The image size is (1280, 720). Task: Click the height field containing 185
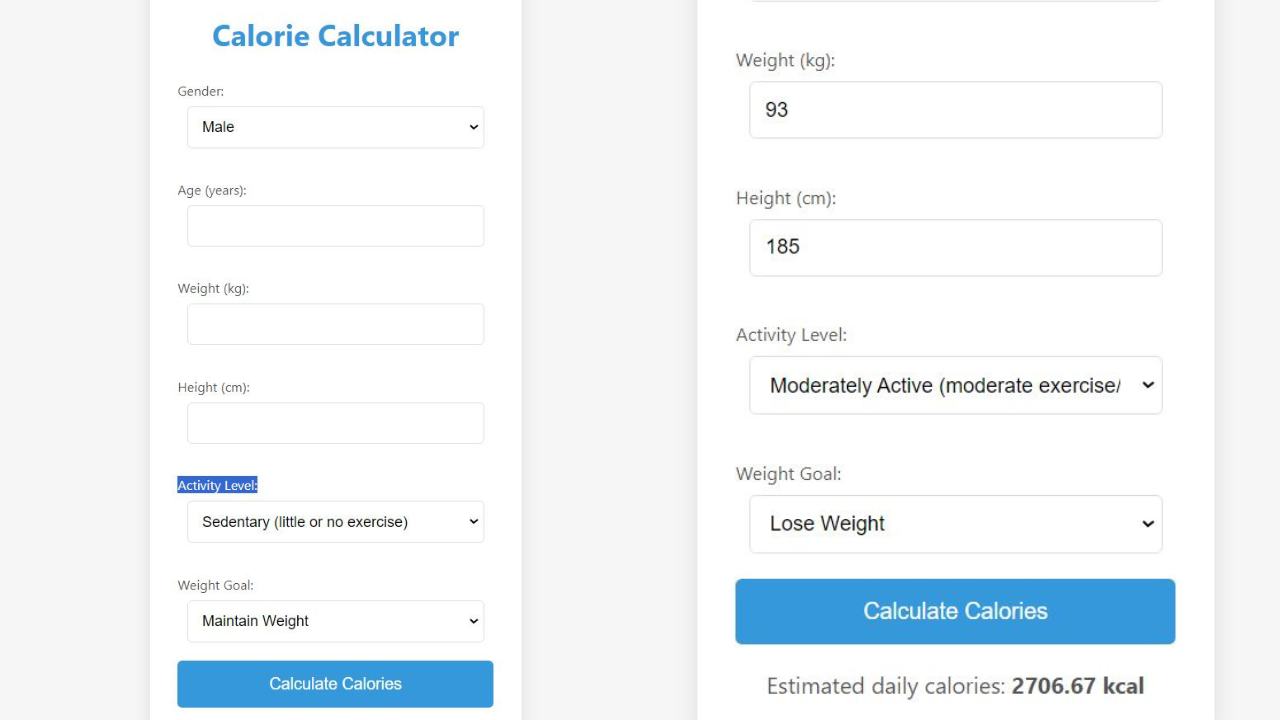tap(955, 247)
